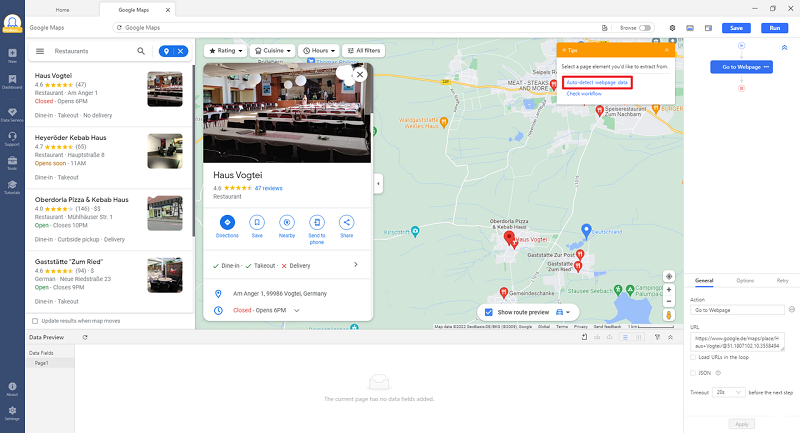Check the JSON checkbox

[693, 373]
